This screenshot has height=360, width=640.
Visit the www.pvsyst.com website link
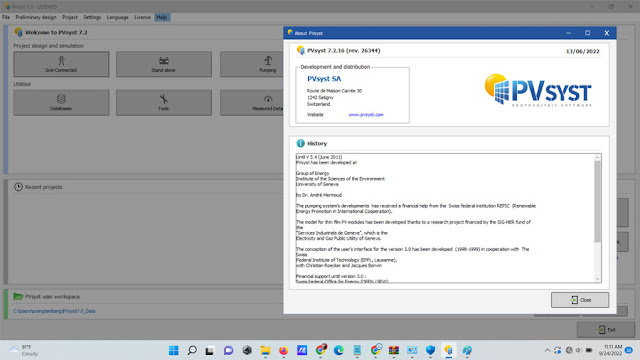pos(366,115)
